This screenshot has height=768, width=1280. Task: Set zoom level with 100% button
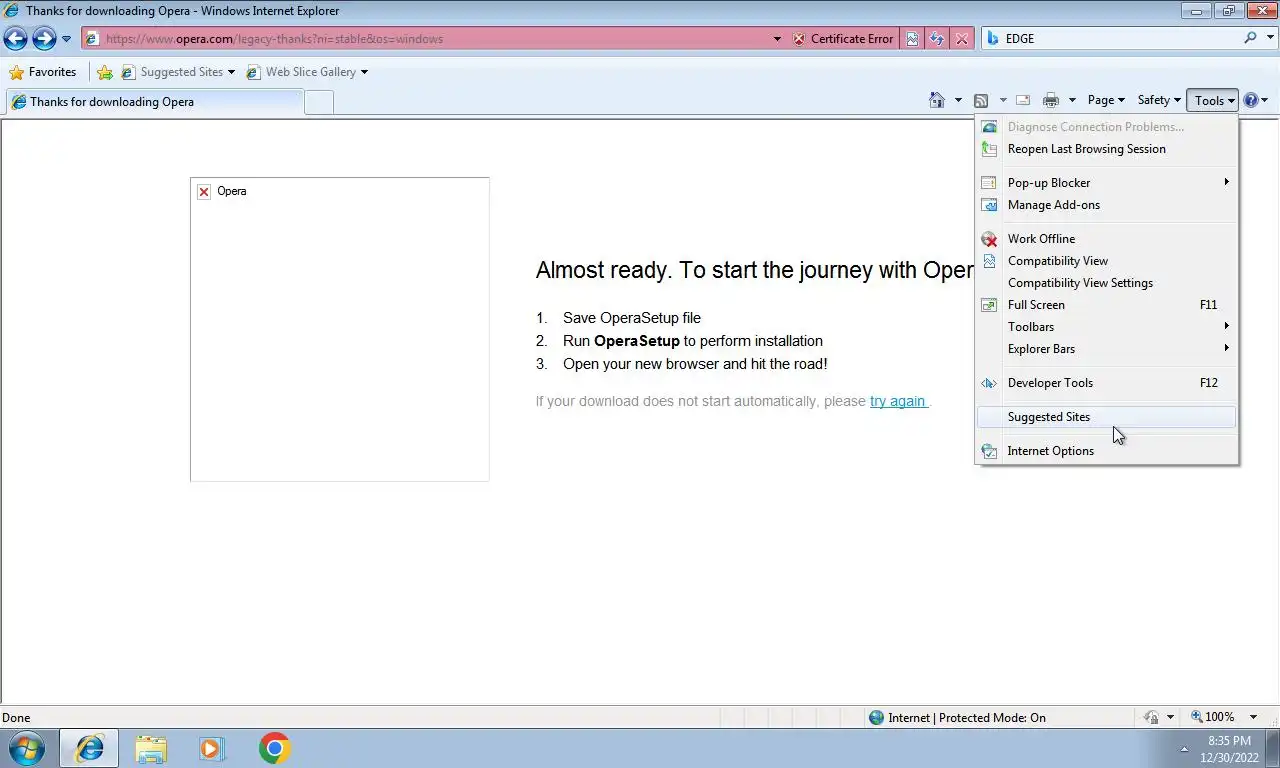pos(1212,717)
